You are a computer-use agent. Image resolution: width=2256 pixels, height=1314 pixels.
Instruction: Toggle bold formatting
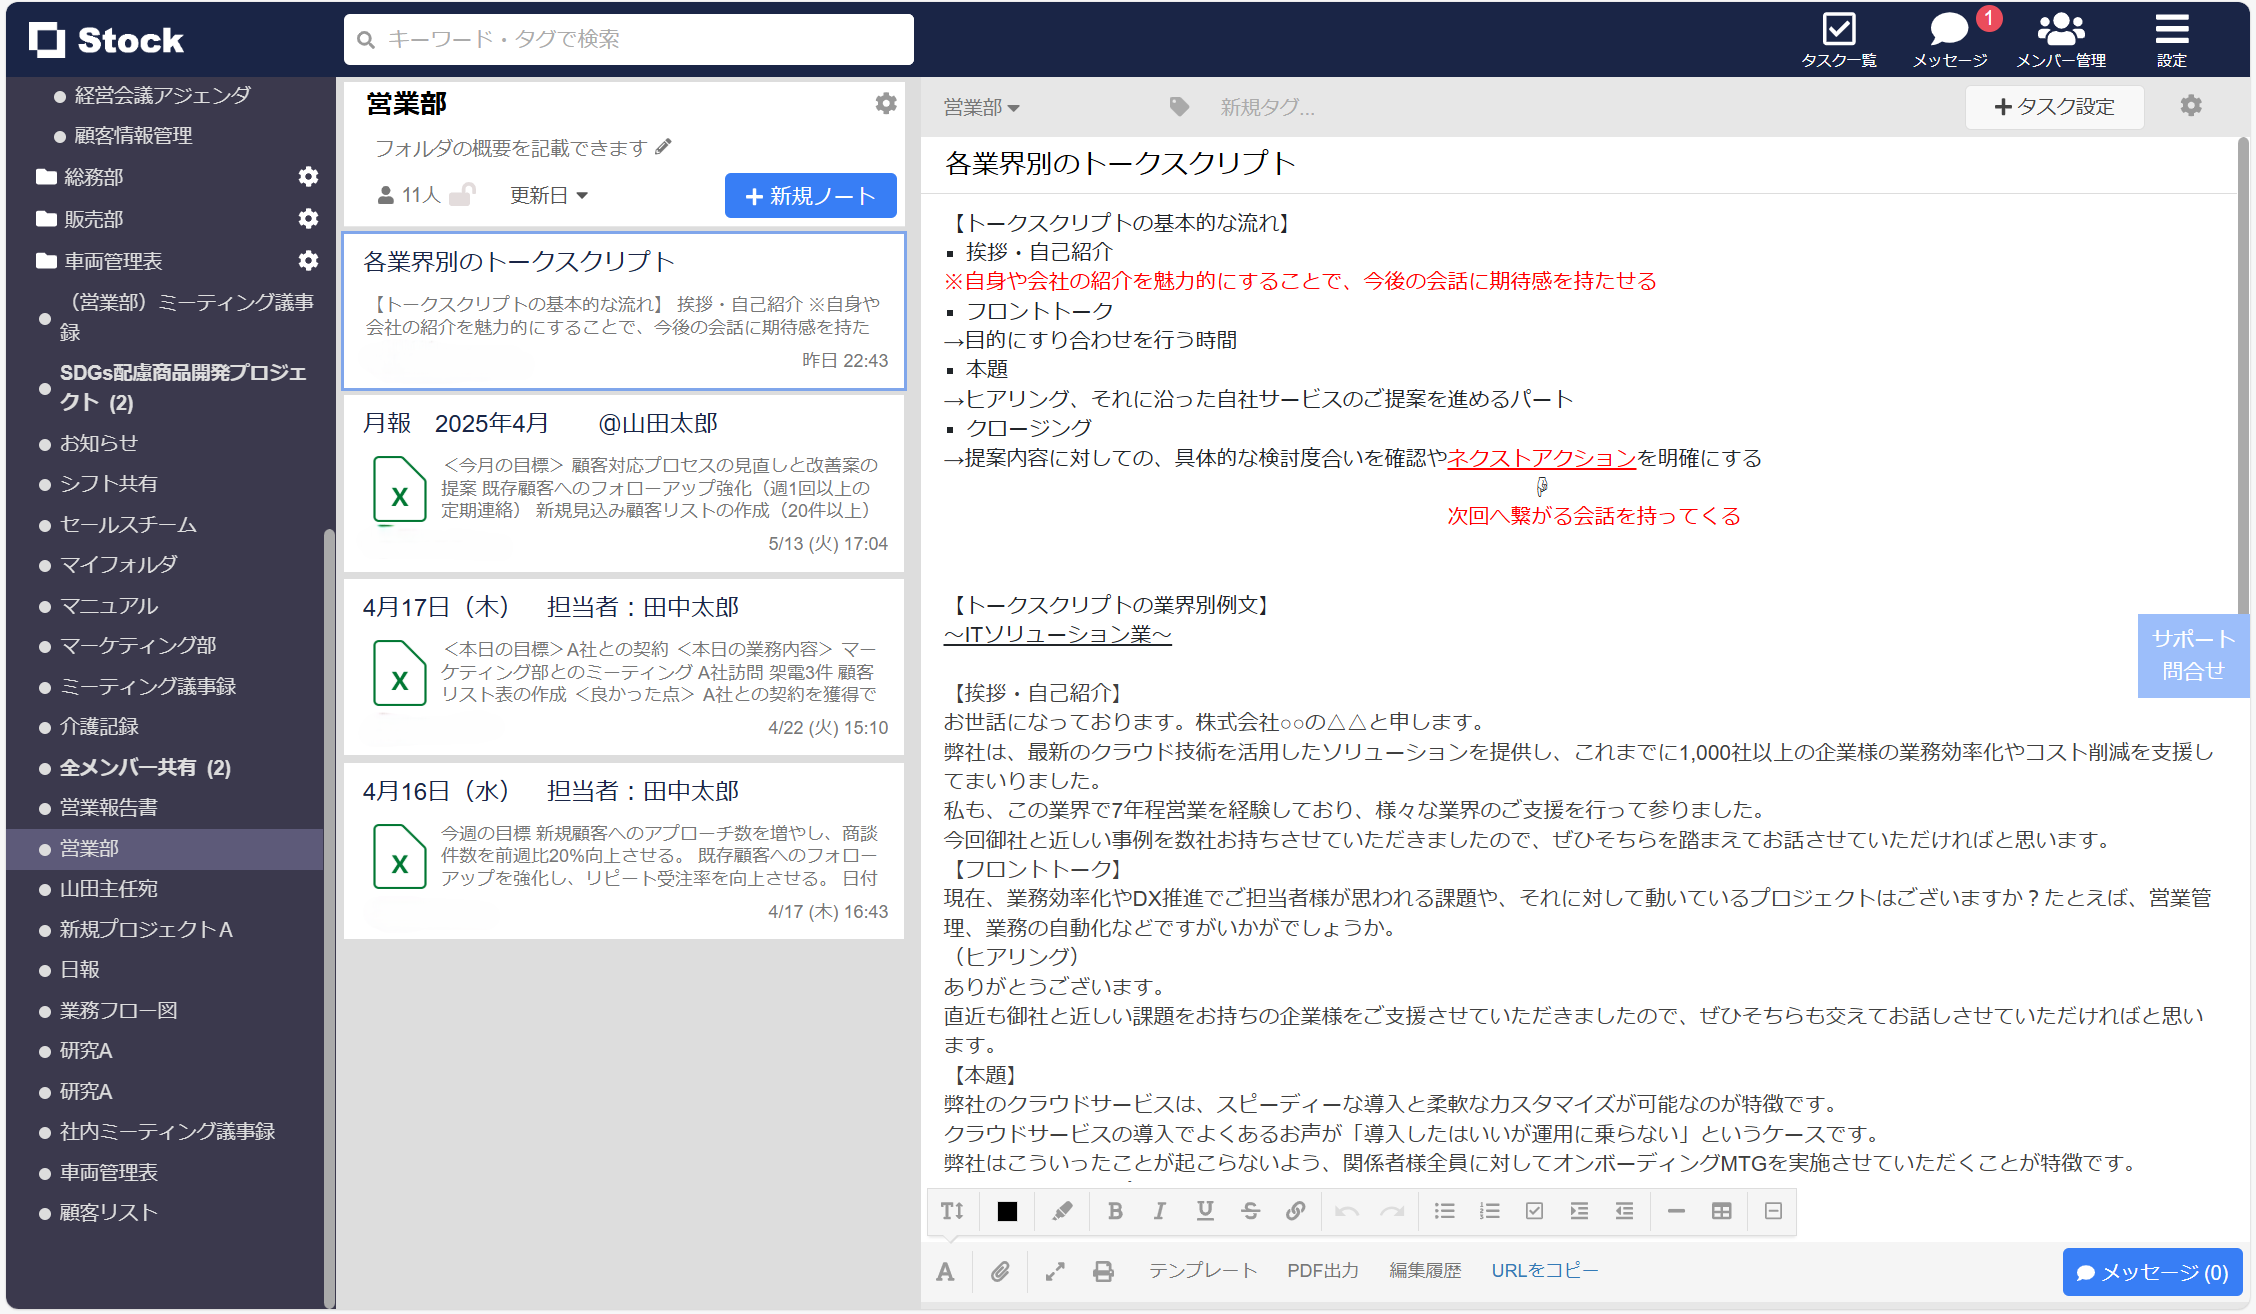[1115, 1211]
